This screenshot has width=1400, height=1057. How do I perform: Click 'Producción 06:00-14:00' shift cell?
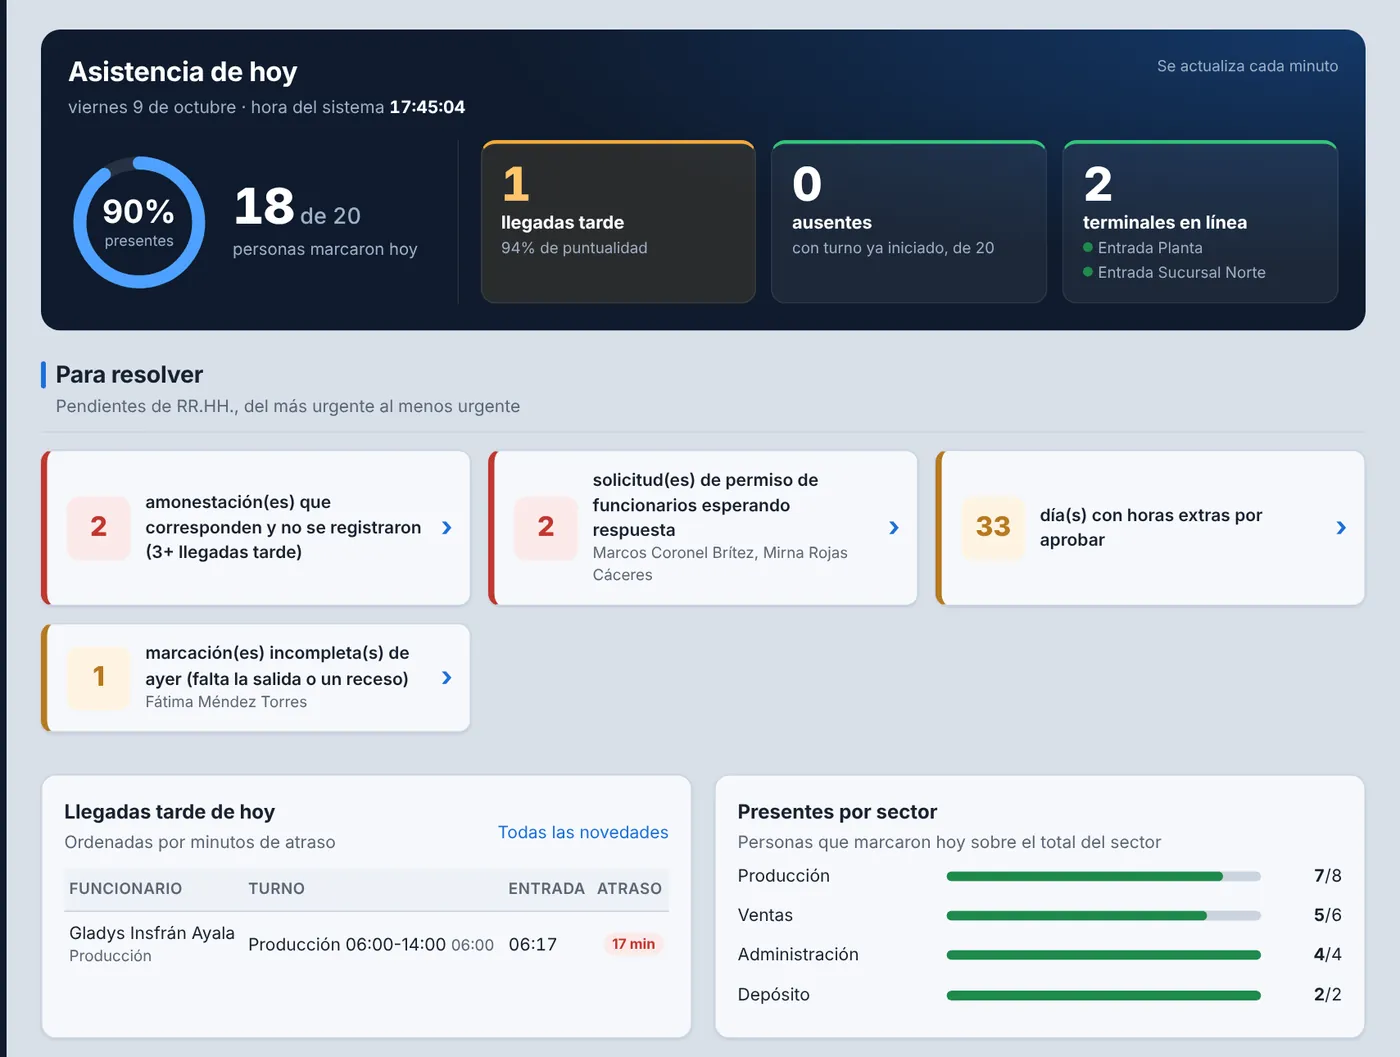pos(347,944)
